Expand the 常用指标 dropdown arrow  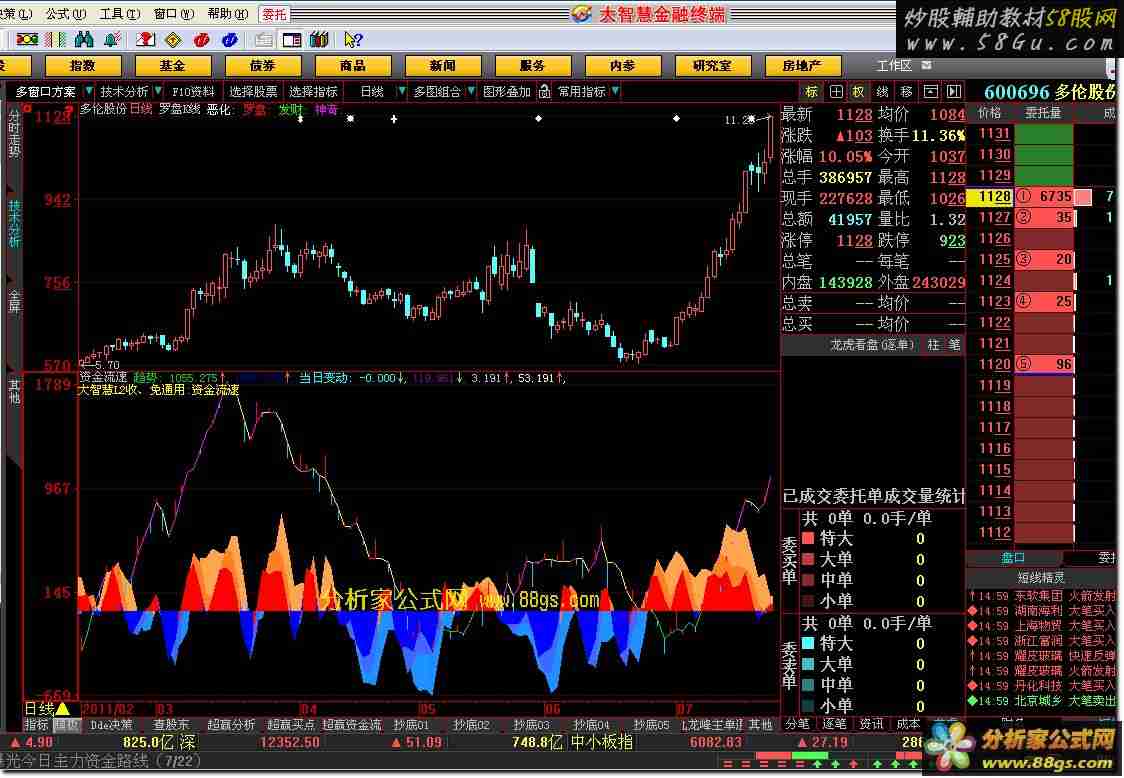pyautogui.click(x=616, y=92)
